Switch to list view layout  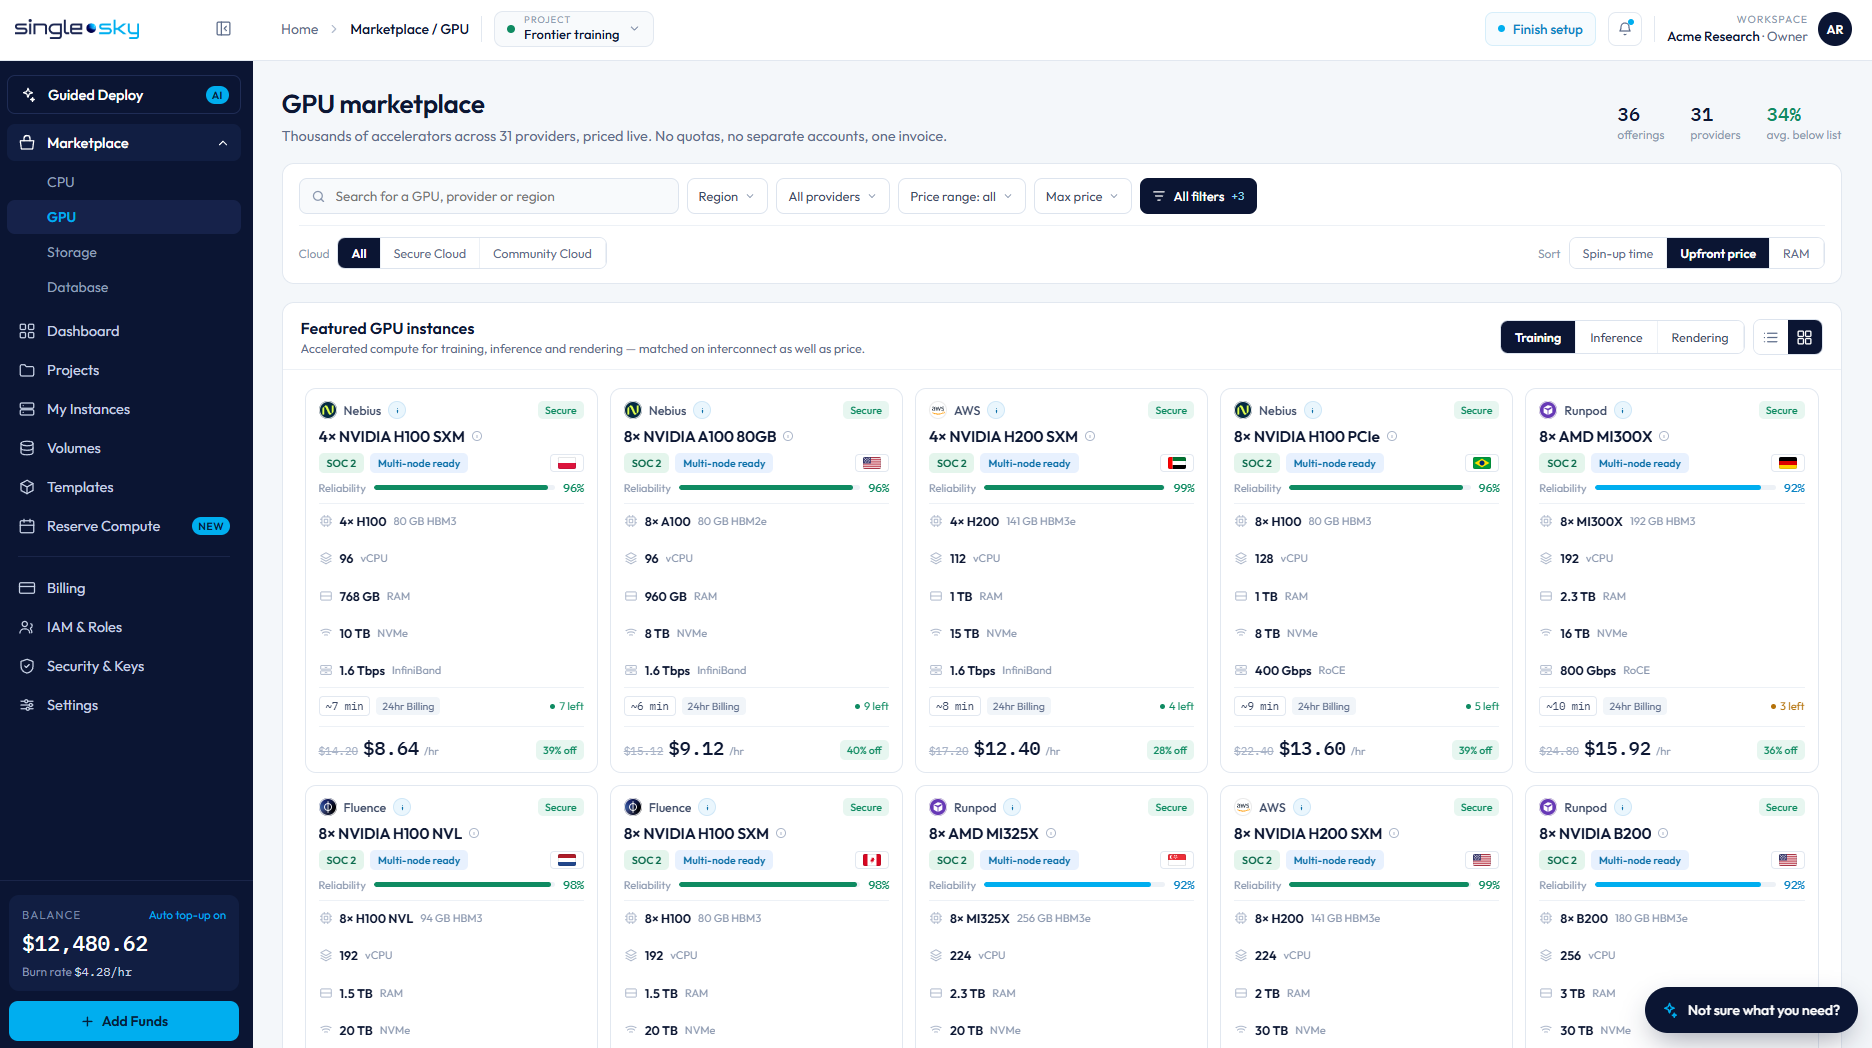[x=1771, y=338]
